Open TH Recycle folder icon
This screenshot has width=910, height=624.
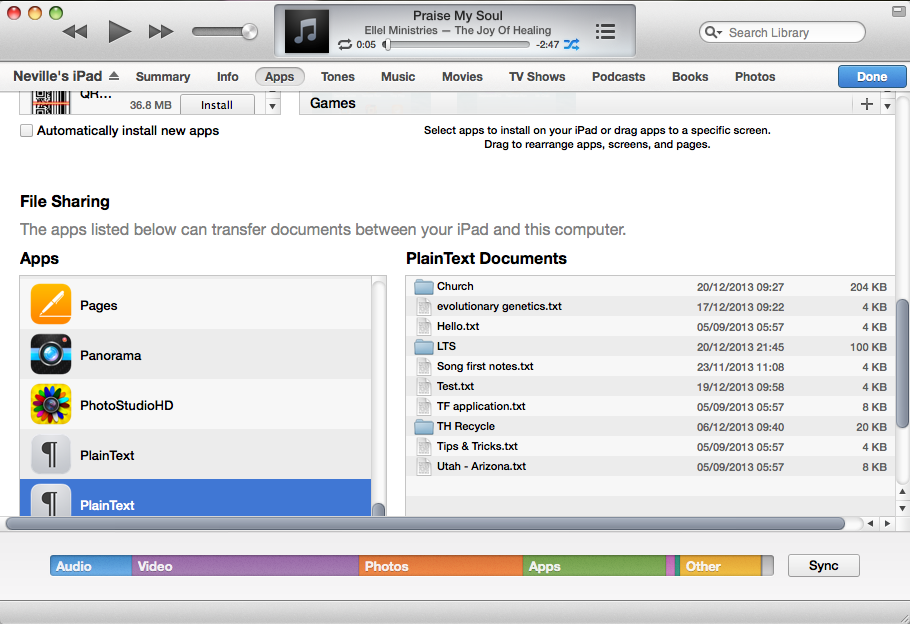click(424, 427)
